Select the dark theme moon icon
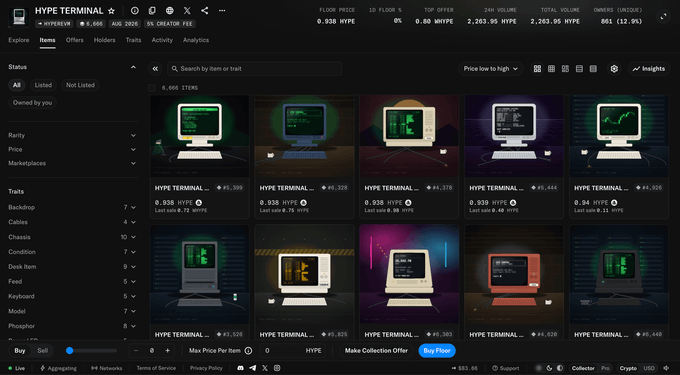The width and height of the screenshot is (680, 375). pyautogui.click(x=549, y=368)
